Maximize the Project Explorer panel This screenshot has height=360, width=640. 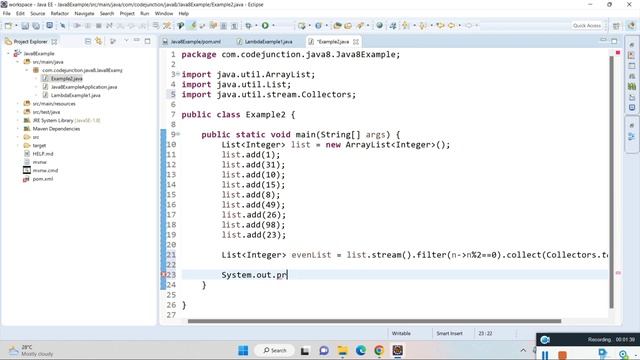click(147, 41)
